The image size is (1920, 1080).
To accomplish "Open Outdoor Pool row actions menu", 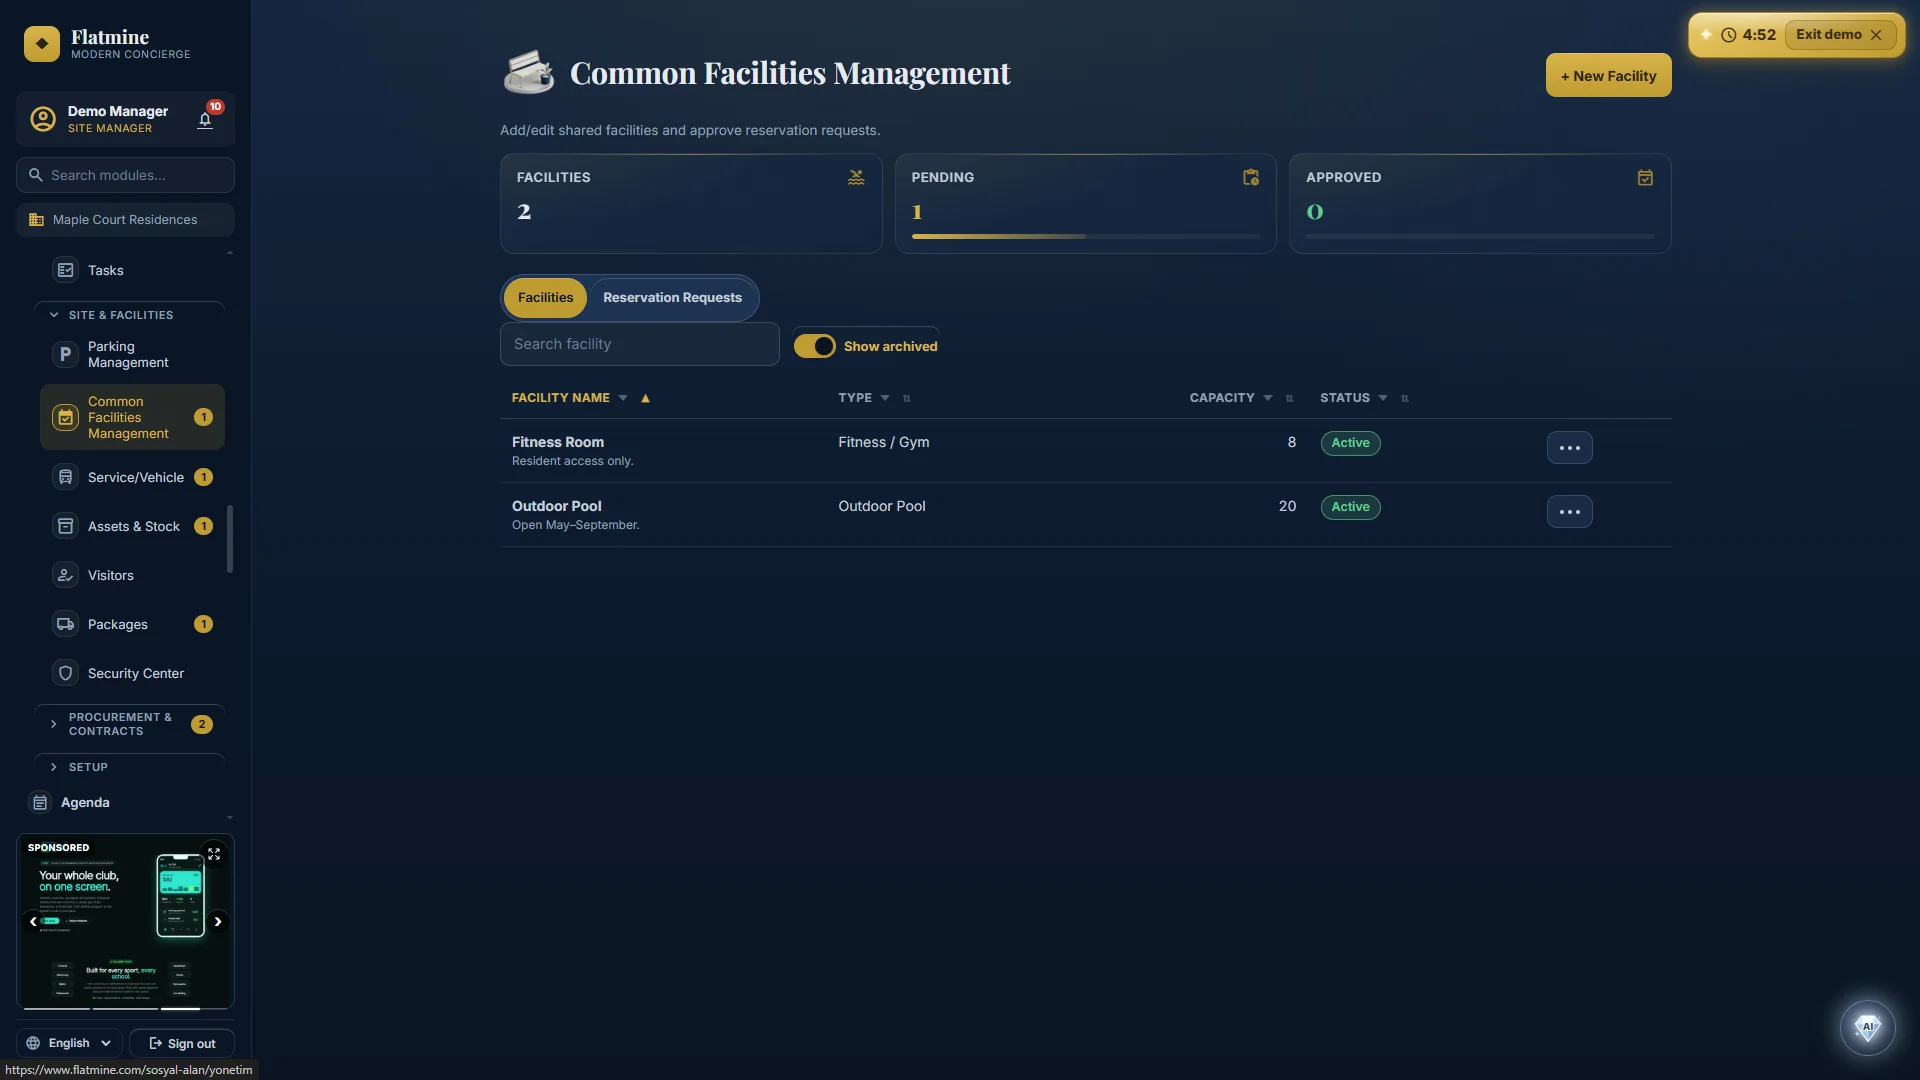I will coord(1569,511).
